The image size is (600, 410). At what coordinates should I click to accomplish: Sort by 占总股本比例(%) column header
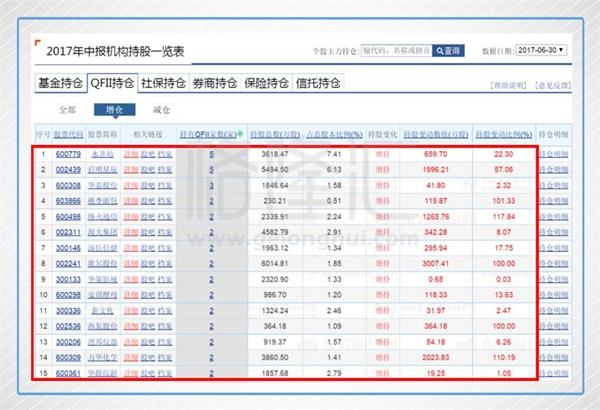[334, 134]
